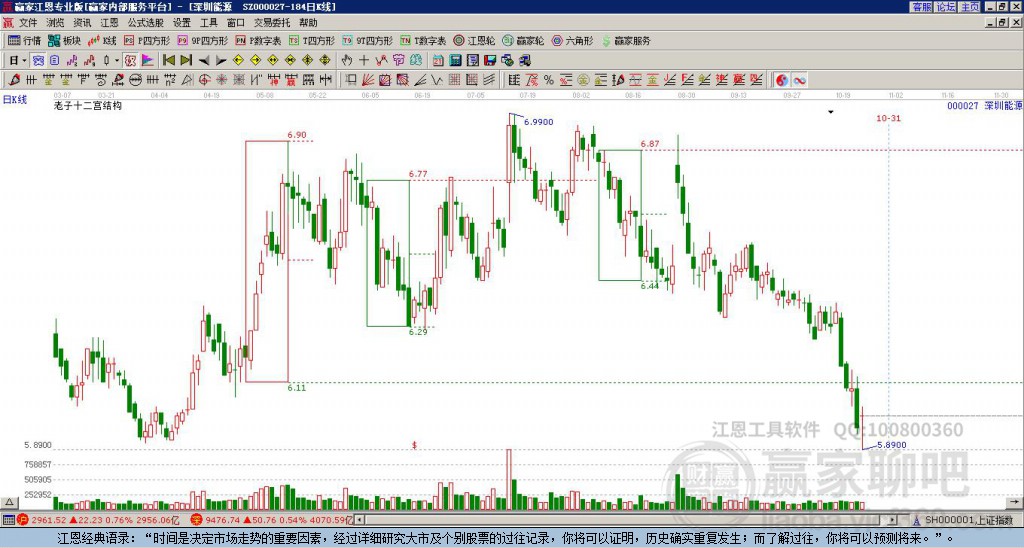Click the 客服 button in title bar
Viewport: 1024px width, 548px height.
point(921,7)
